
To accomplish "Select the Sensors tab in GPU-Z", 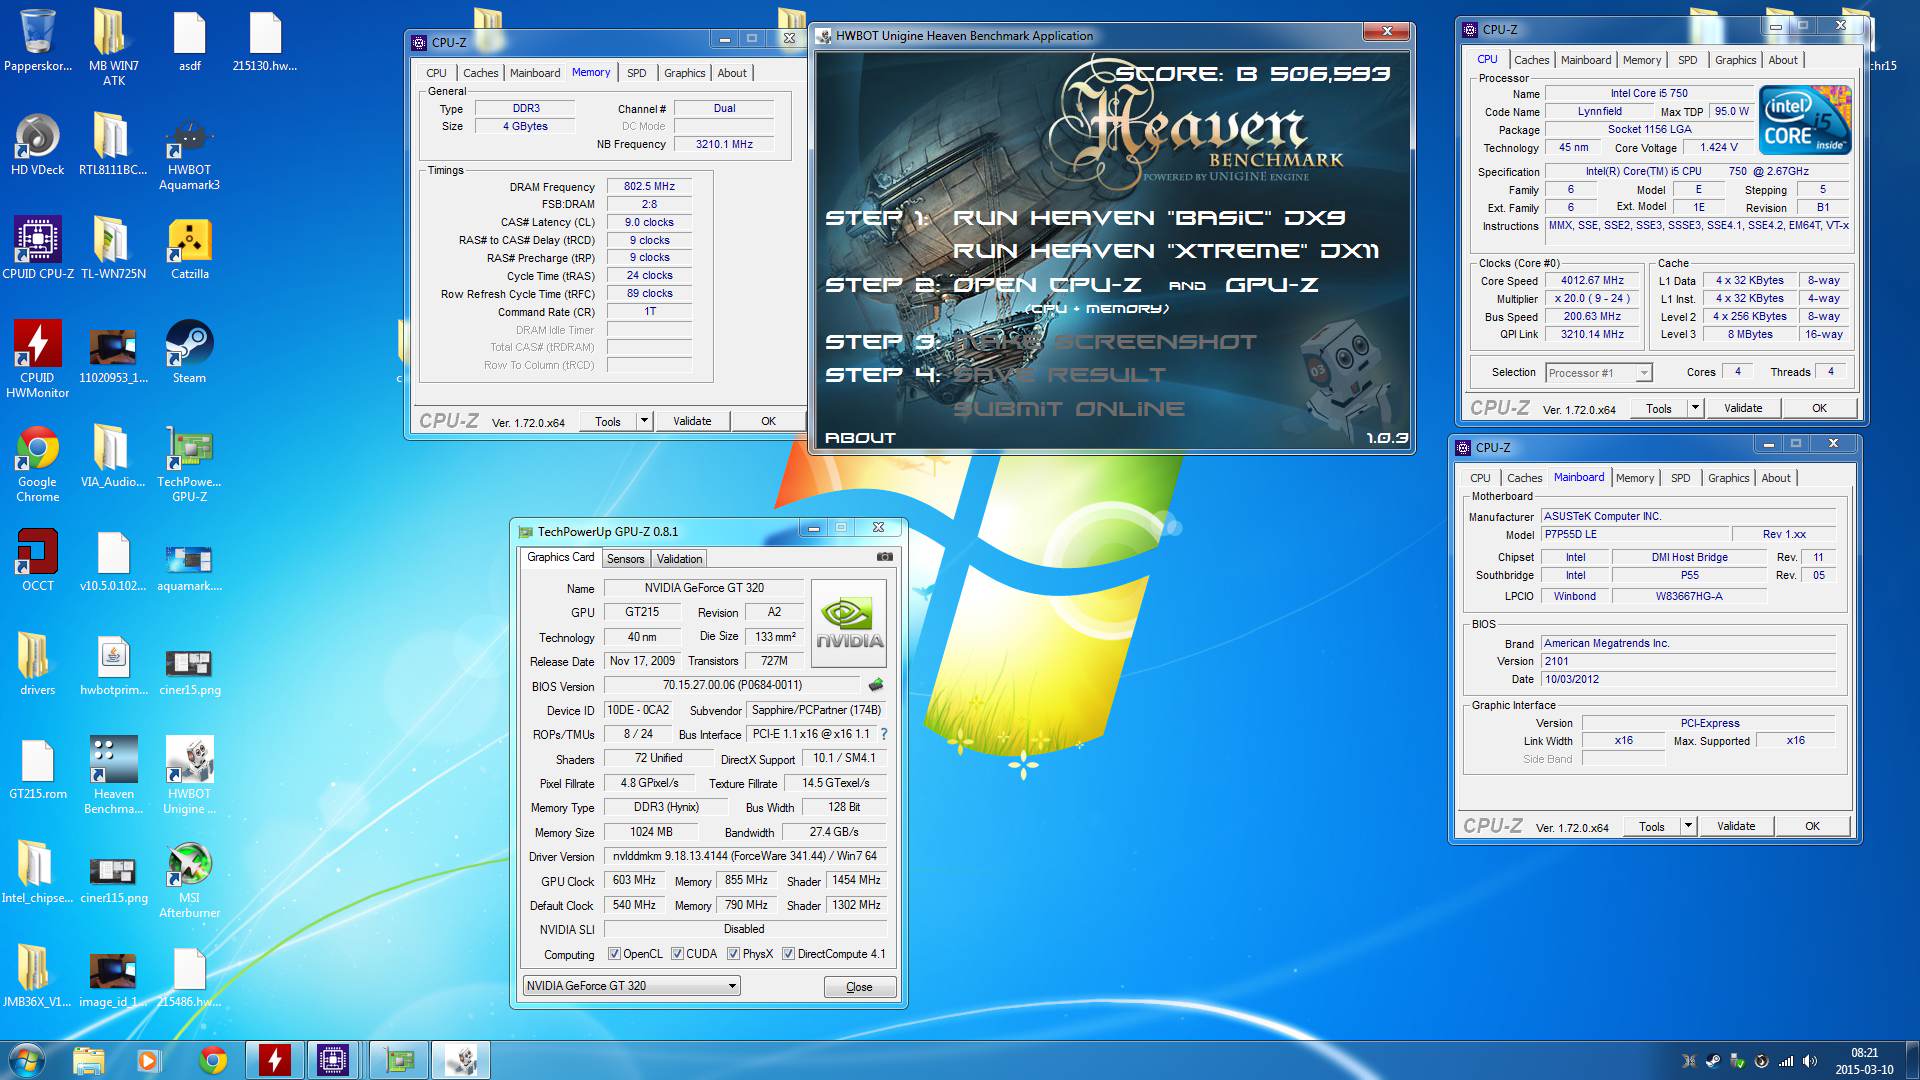I will tap(625, 559).
